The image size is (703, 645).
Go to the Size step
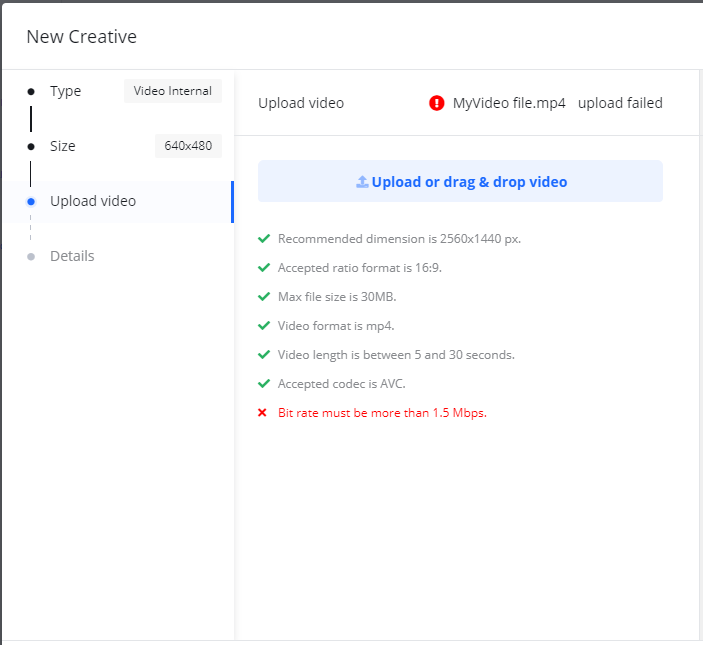[x=63, y=146]
